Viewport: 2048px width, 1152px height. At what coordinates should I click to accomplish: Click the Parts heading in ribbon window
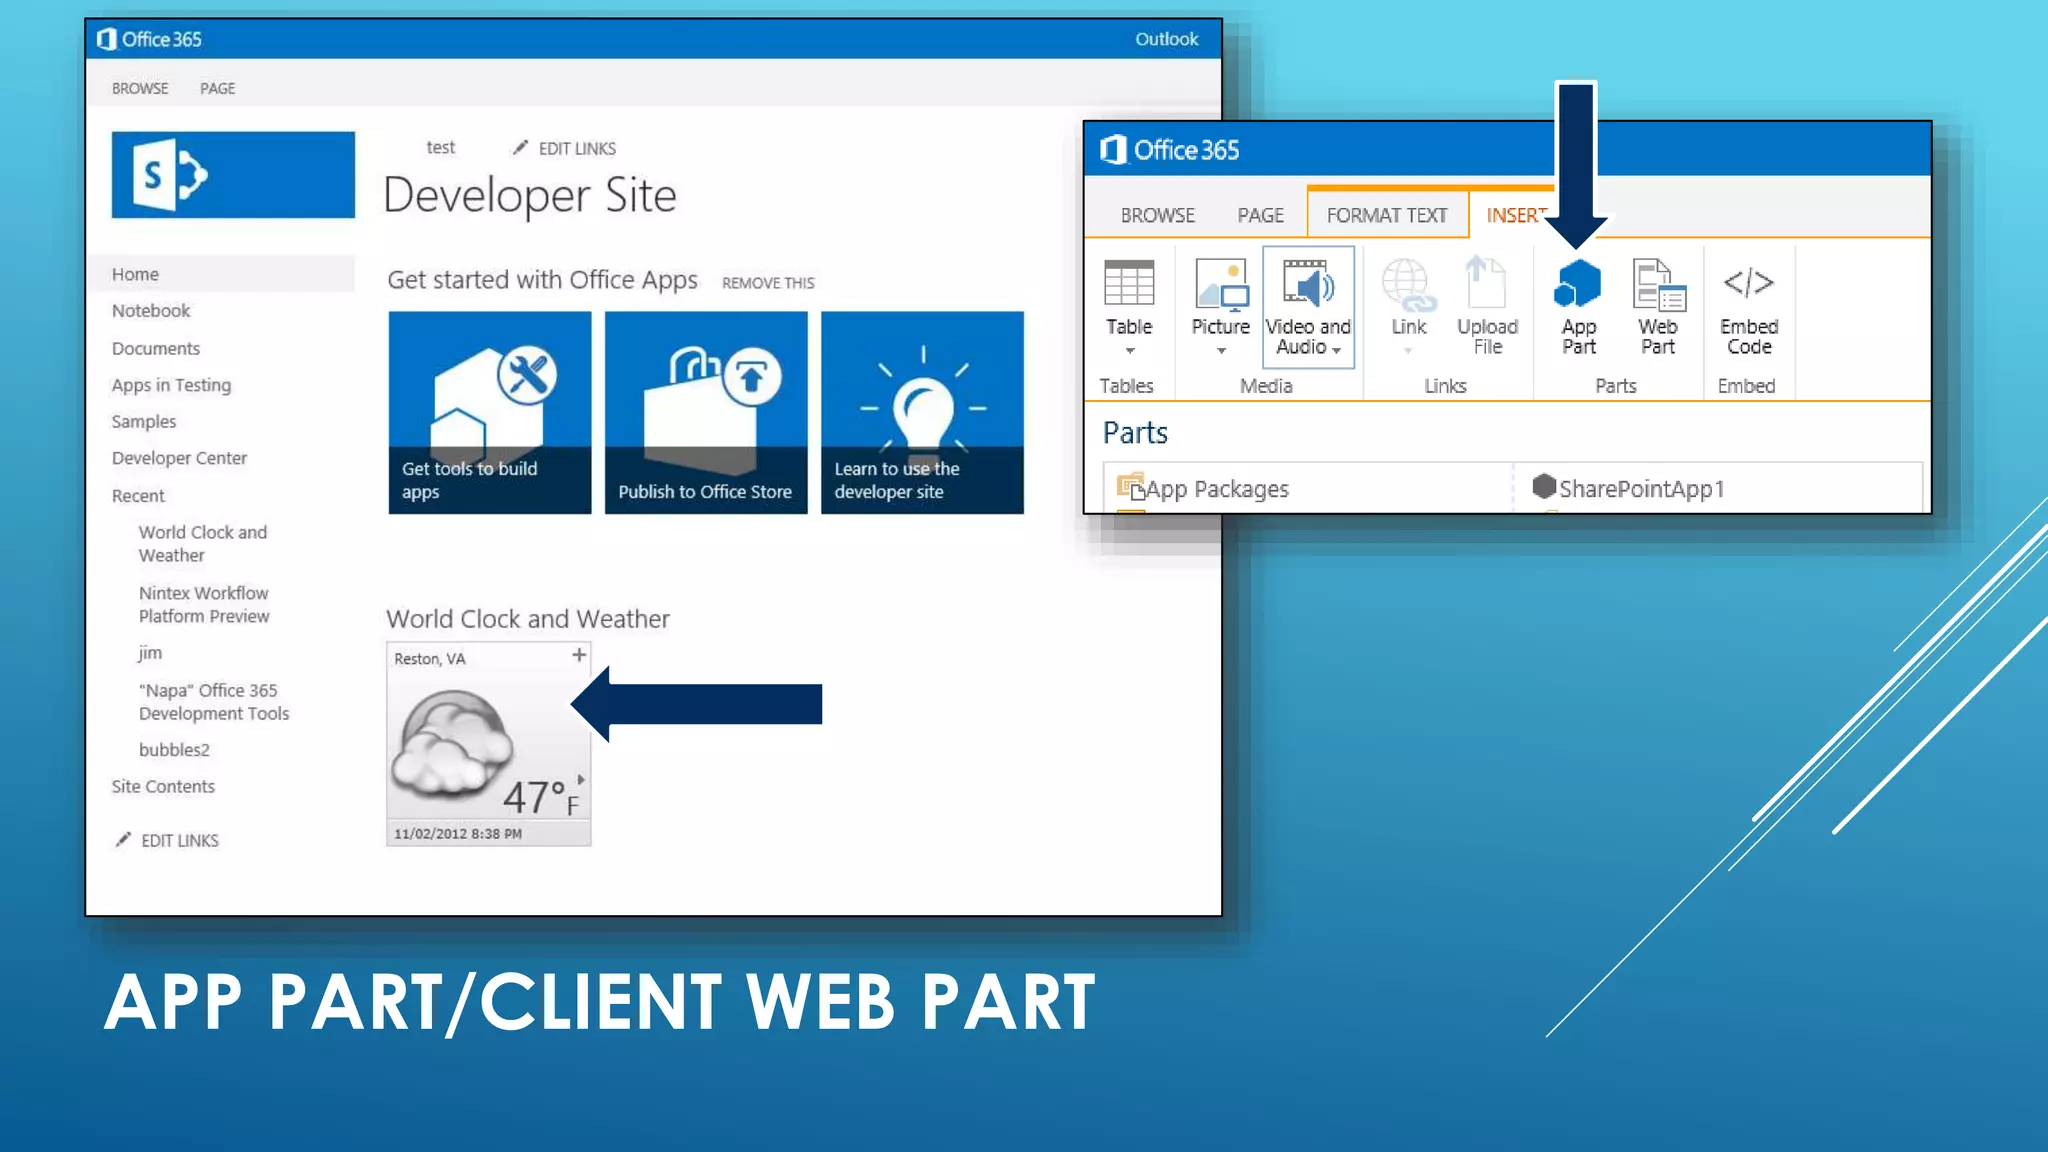pos(1135,433)
